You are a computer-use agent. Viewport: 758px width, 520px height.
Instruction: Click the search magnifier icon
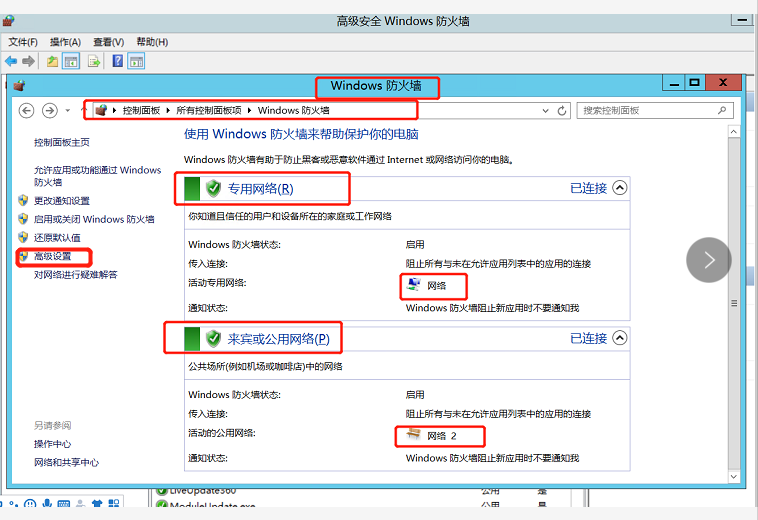click(x=722, y=110)
